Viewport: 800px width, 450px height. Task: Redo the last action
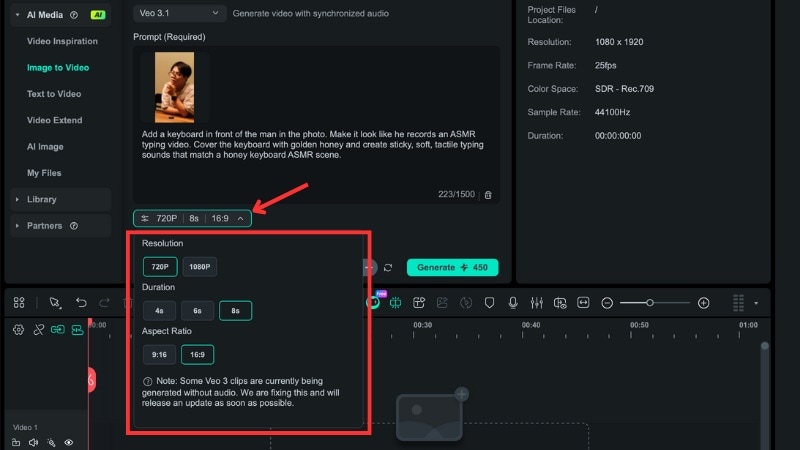[x=105, y=303]
